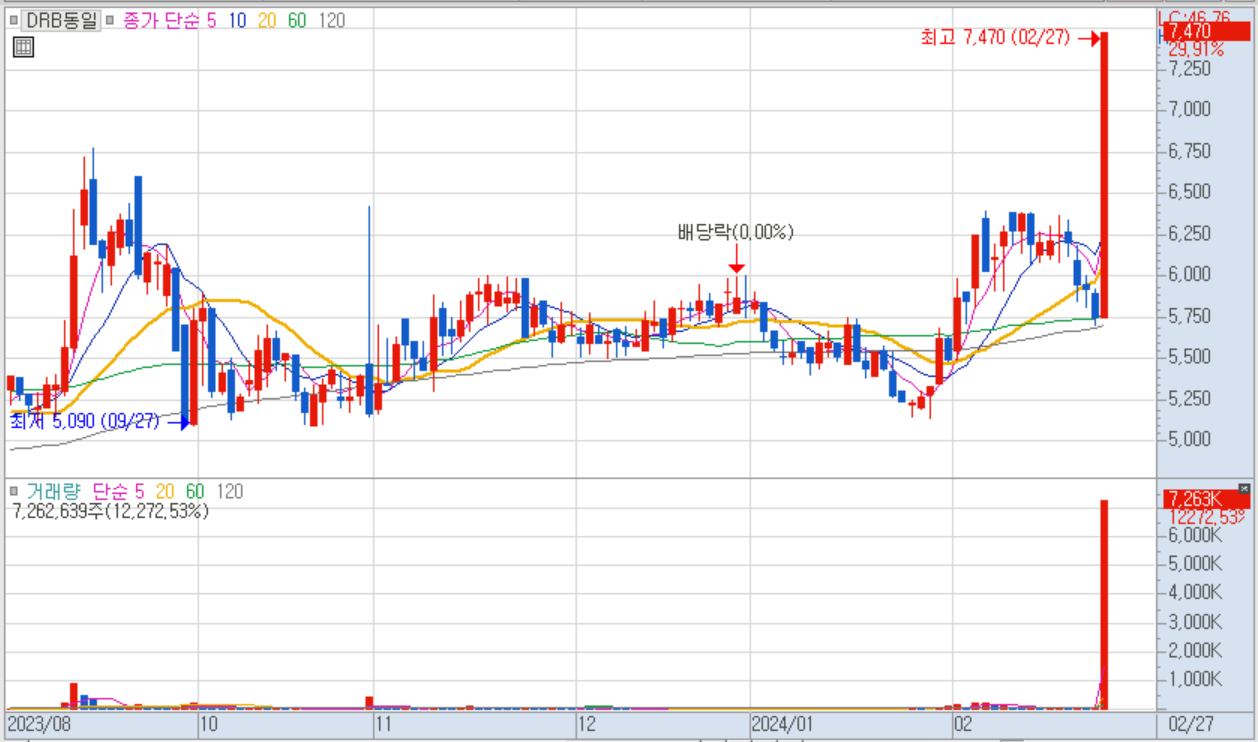The height and width of the screenshot is (742, 1258).
Task: Click the 5,000 price axis label
Action: (1189, 439)
